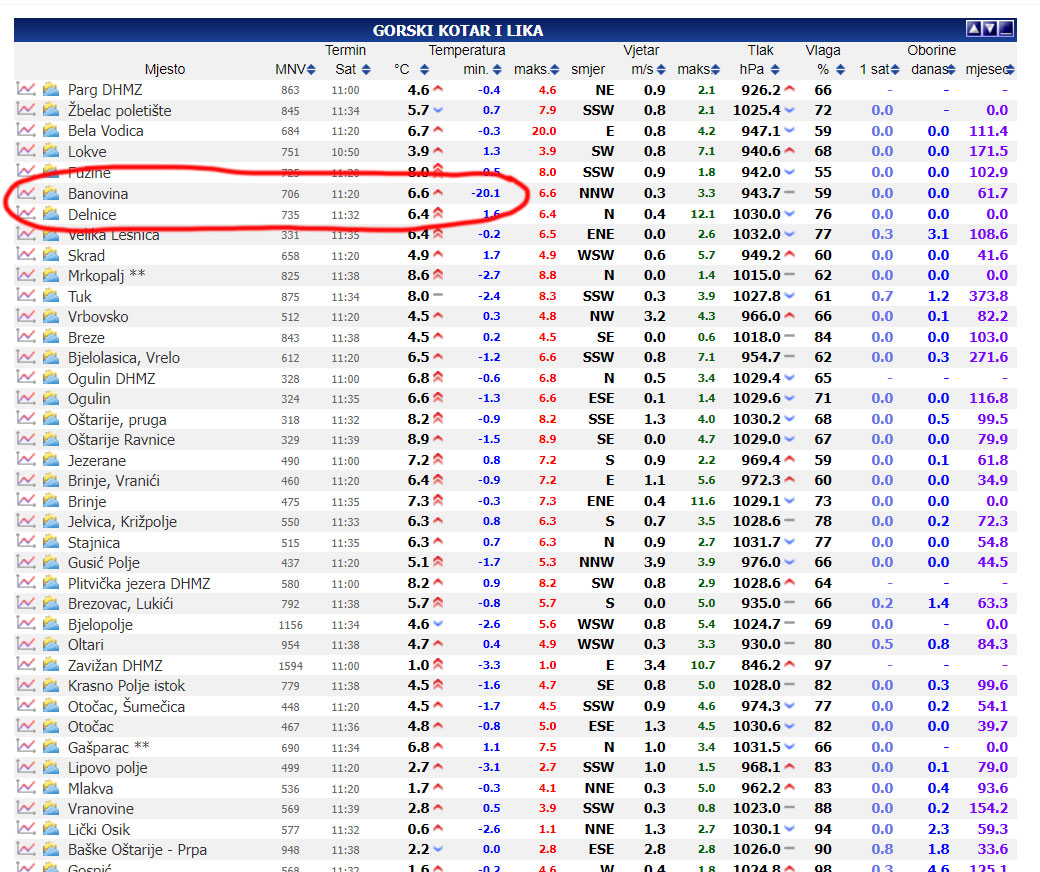Click the graph icon beside Vrbovsko
Screen dimensions: 1040x872
click(26, 316)
